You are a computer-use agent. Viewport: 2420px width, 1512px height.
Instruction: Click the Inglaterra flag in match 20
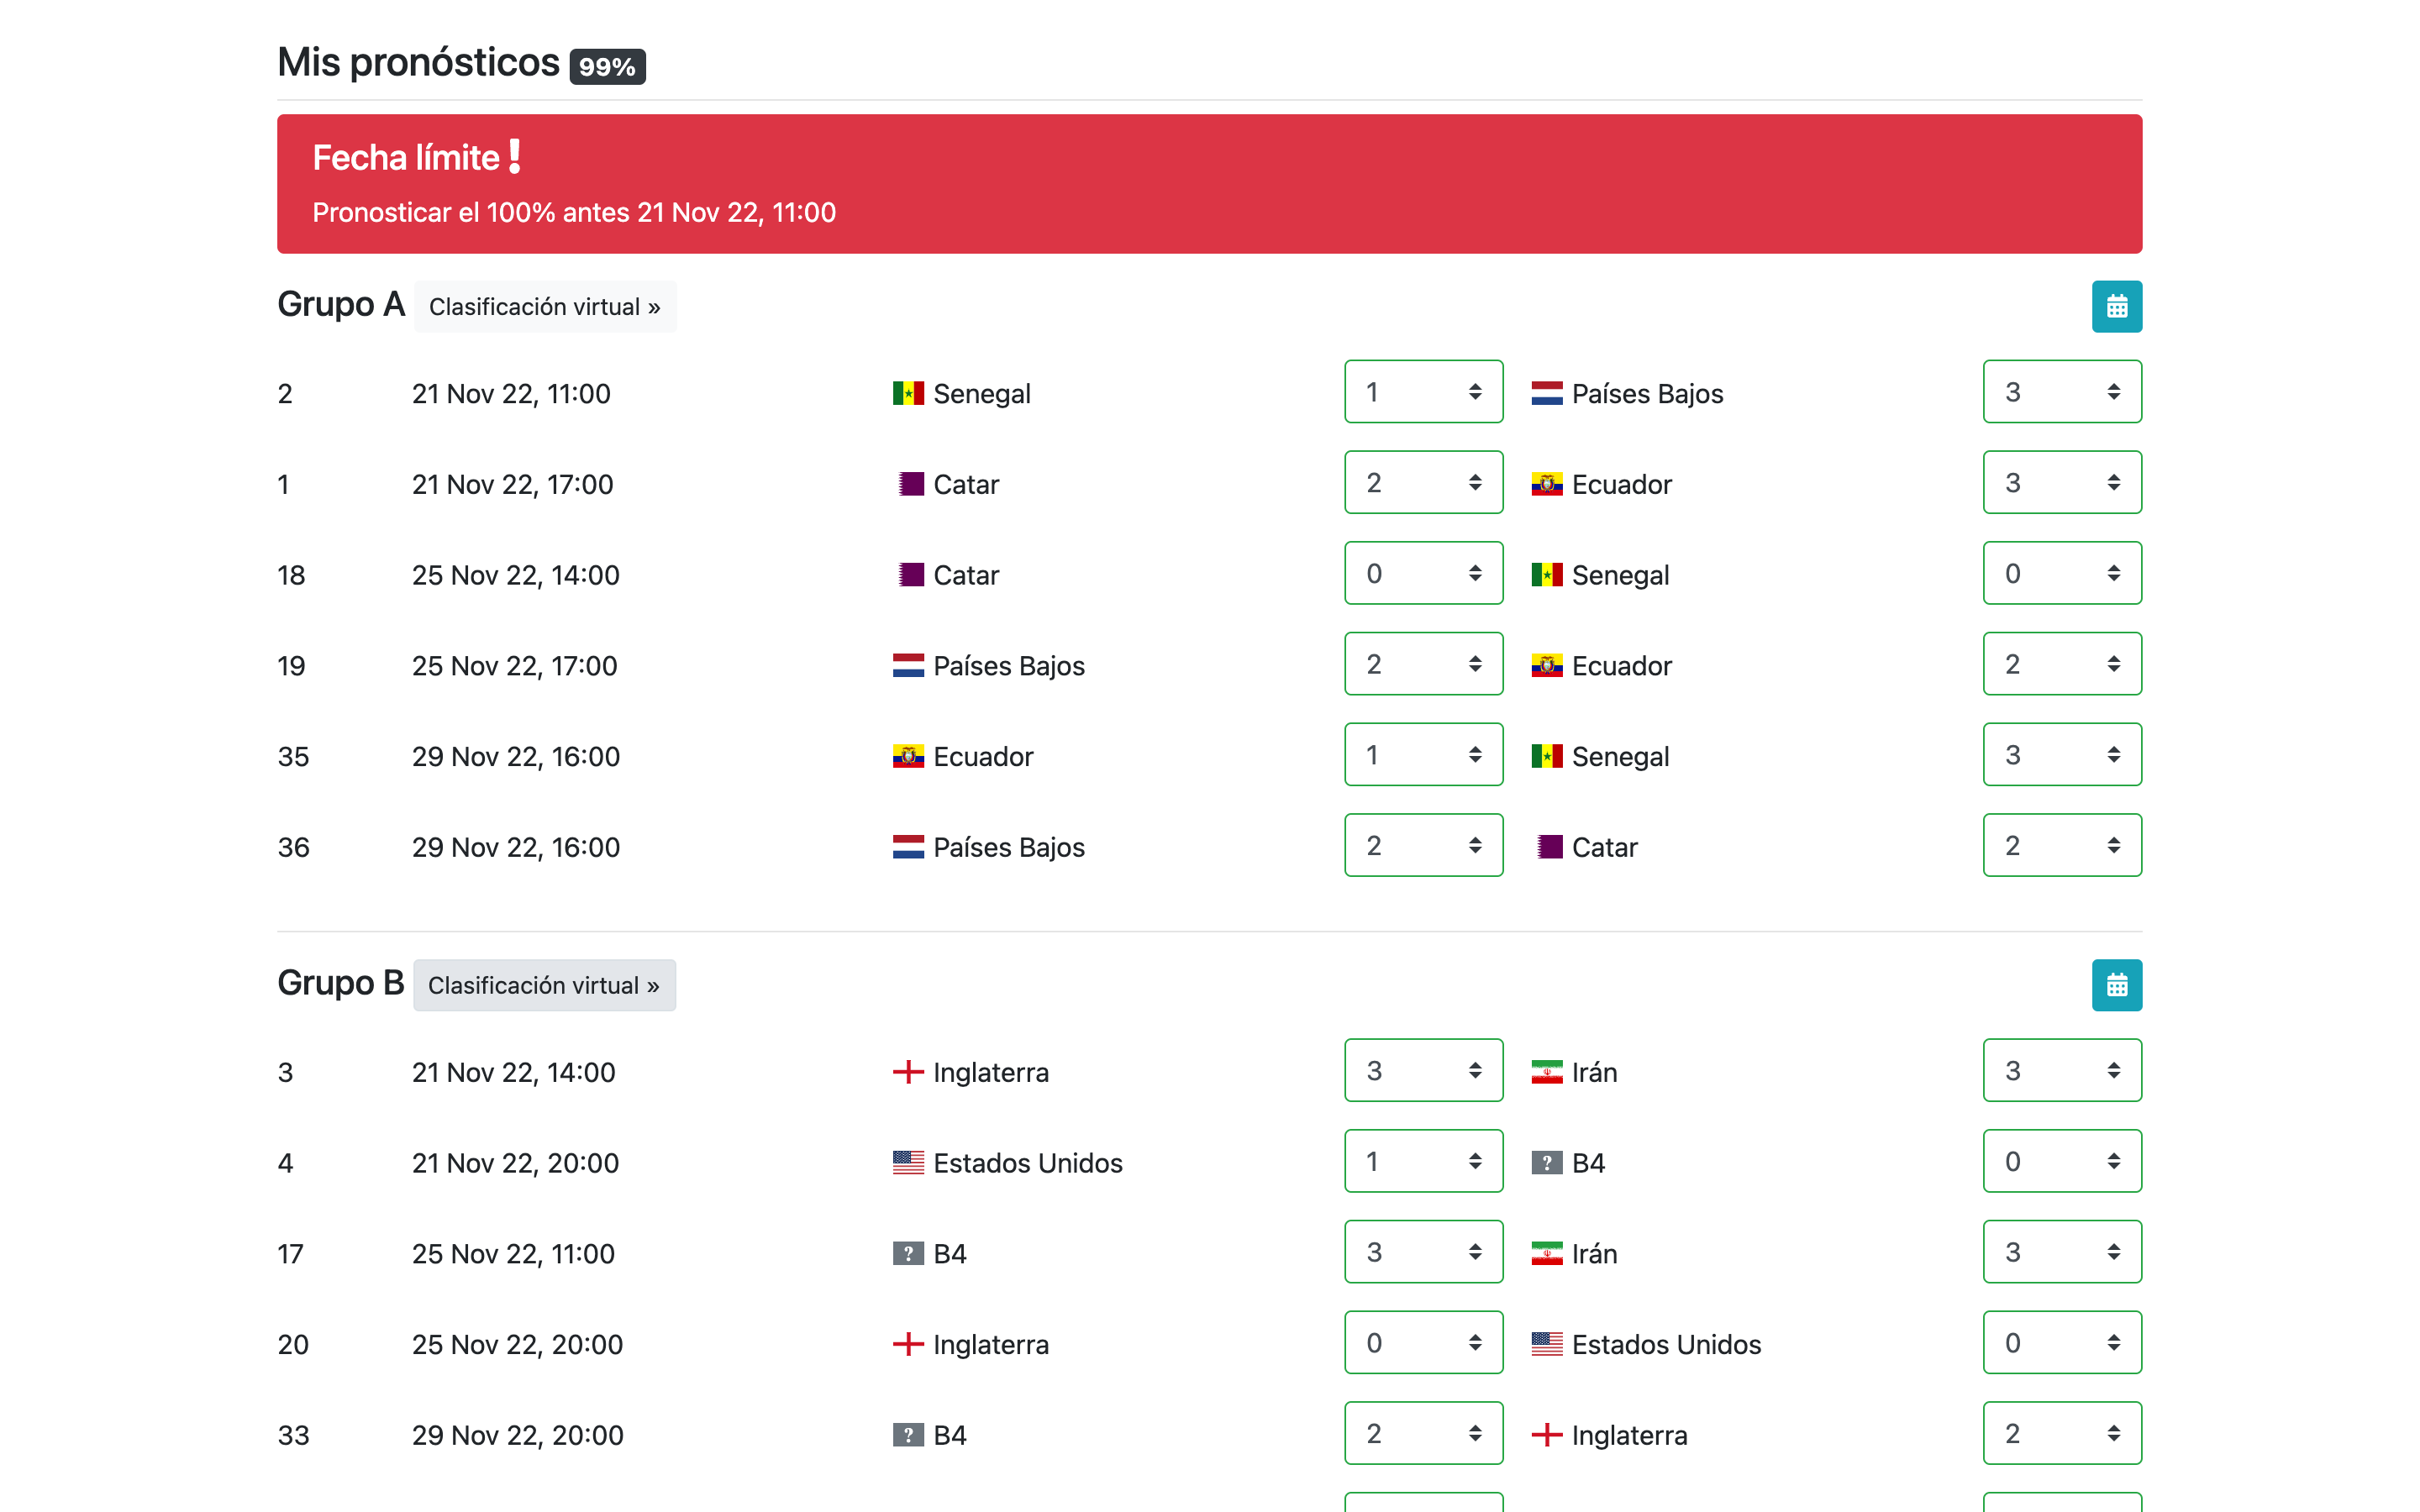click(x=908, y=1344)
